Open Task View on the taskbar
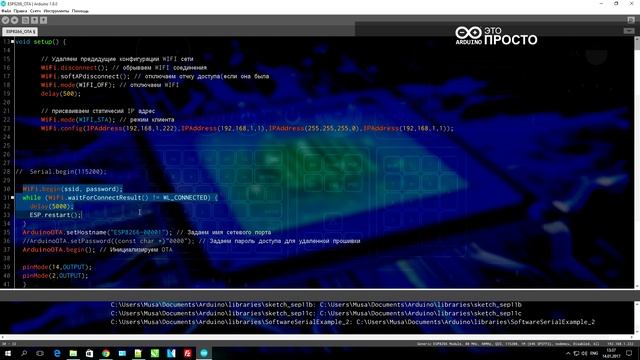The height and width of the screenshot is (360, 640). click(x=40, y=353)
